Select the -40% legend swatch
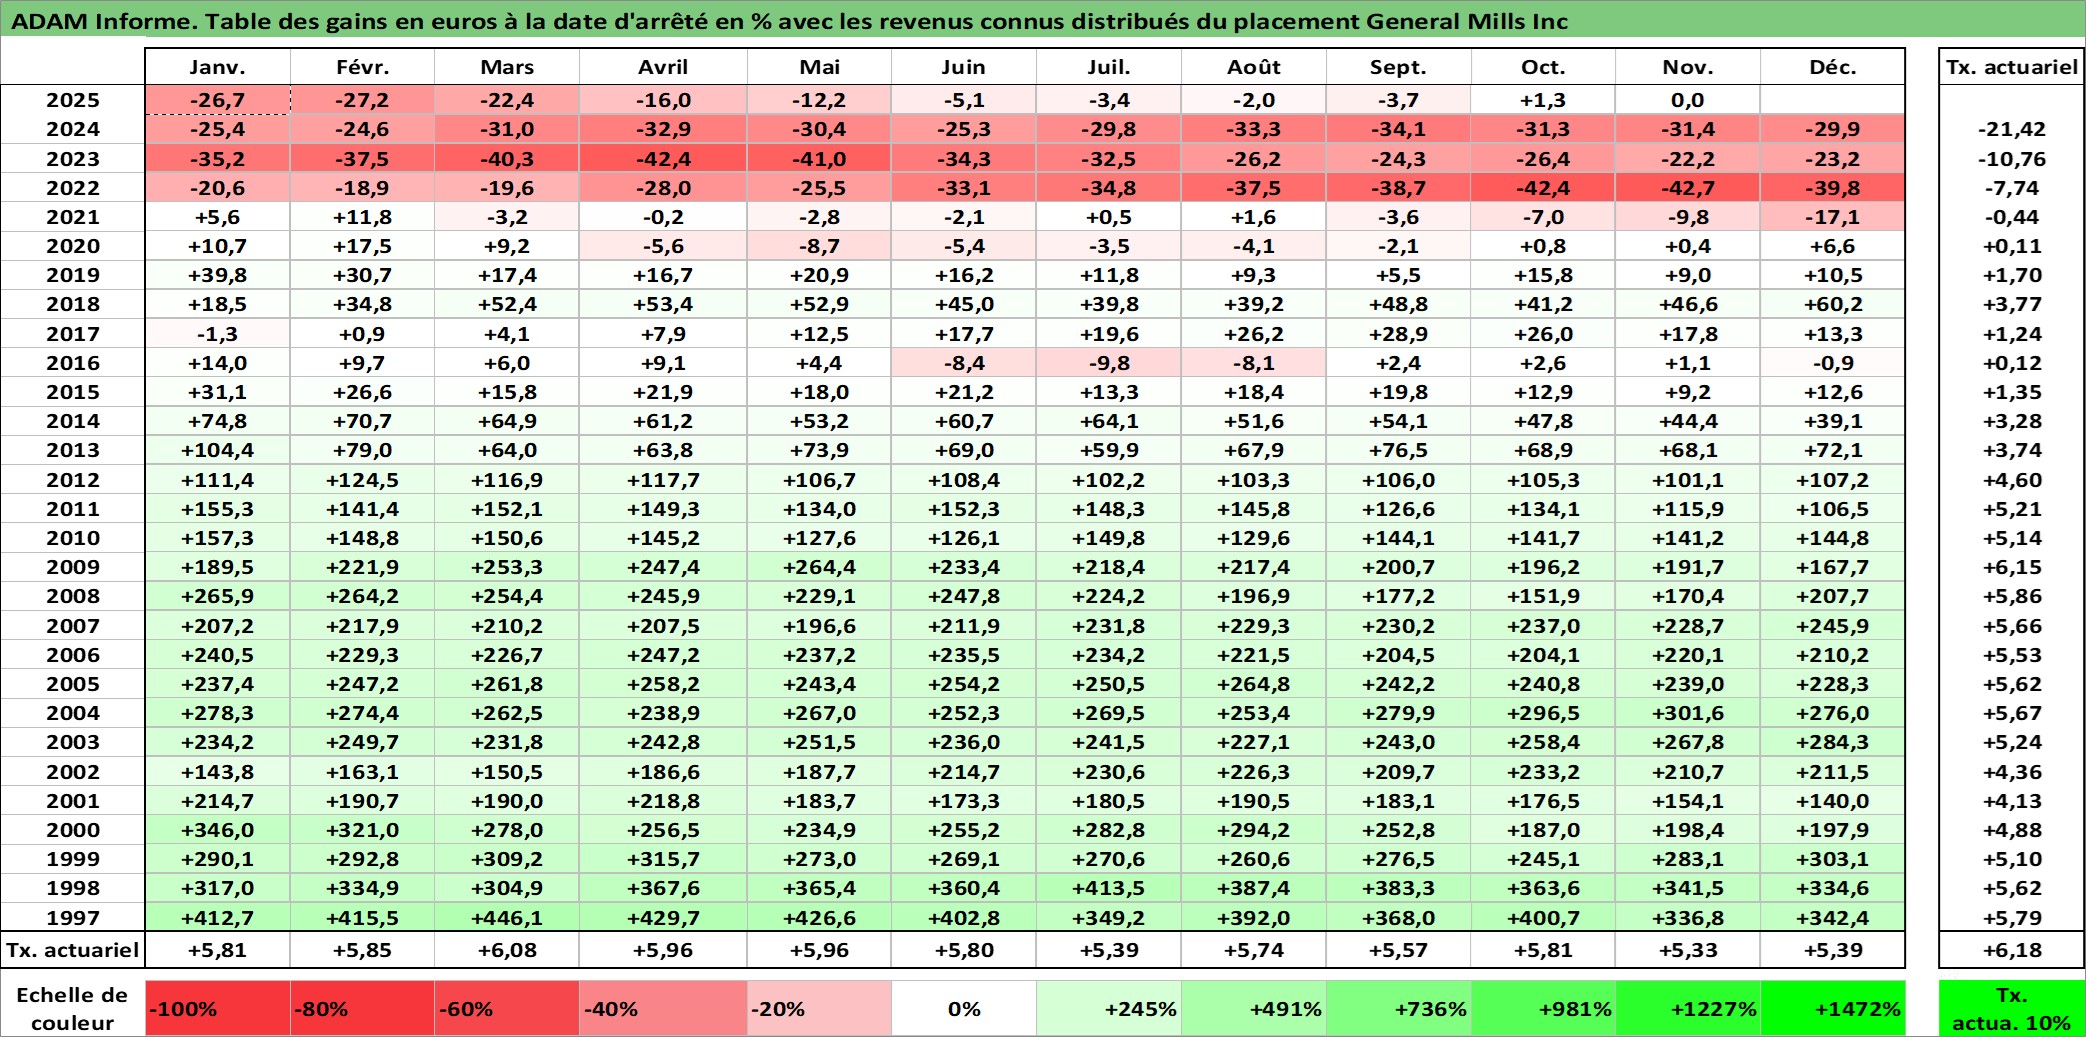The width and height of the screenshot is (2086, 1037). tap(663, 1008)
